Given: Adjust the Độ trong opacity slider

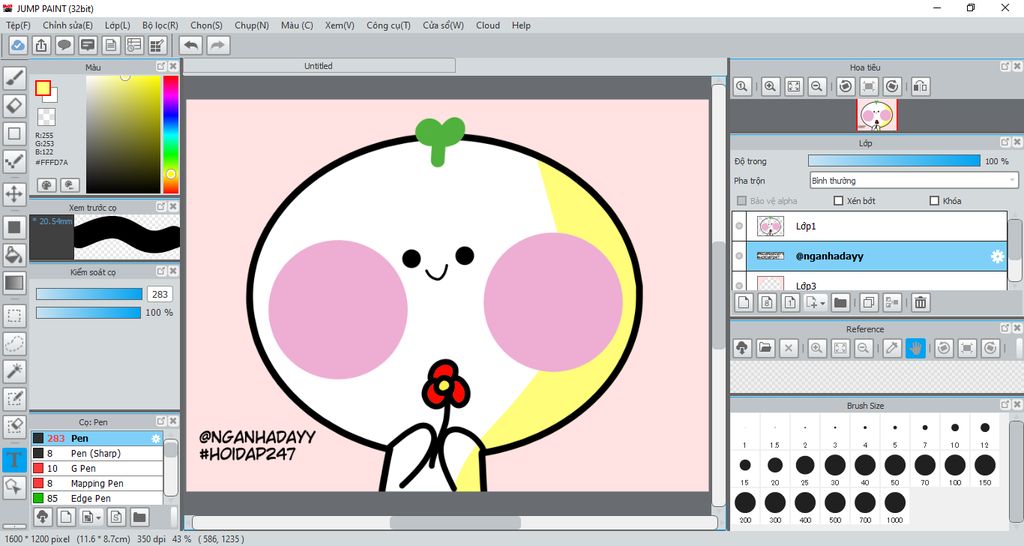Looking at the screenshot, I should [x=893, y=161].
